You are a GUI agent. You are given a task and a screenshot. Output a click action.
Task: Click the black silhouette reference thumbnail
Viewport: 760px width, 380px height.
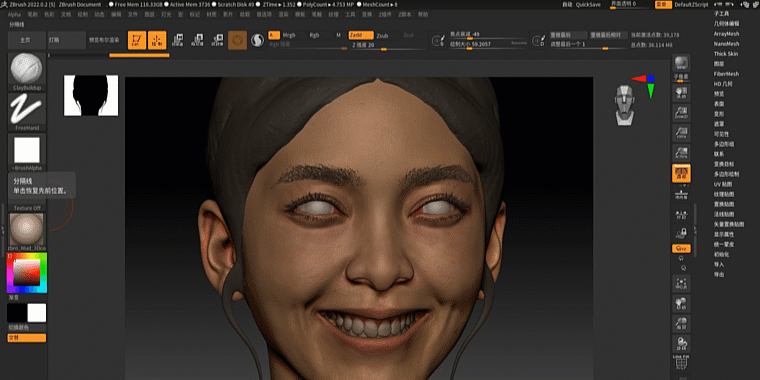(x=91, y=95)
